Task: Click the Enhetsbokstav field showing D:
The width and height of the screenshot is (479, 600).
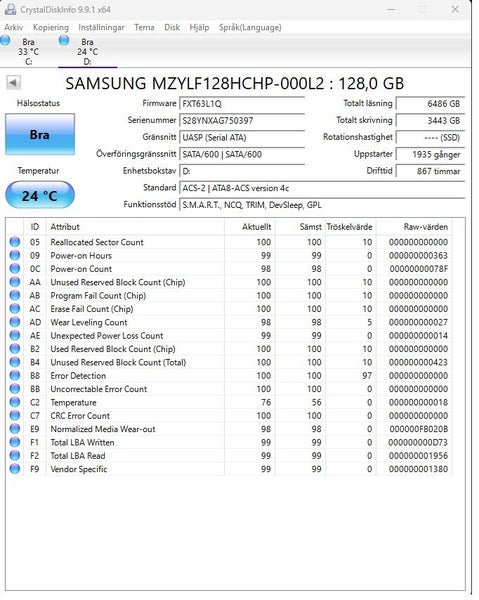Action: pyautogui.click(x=242, y=171)
